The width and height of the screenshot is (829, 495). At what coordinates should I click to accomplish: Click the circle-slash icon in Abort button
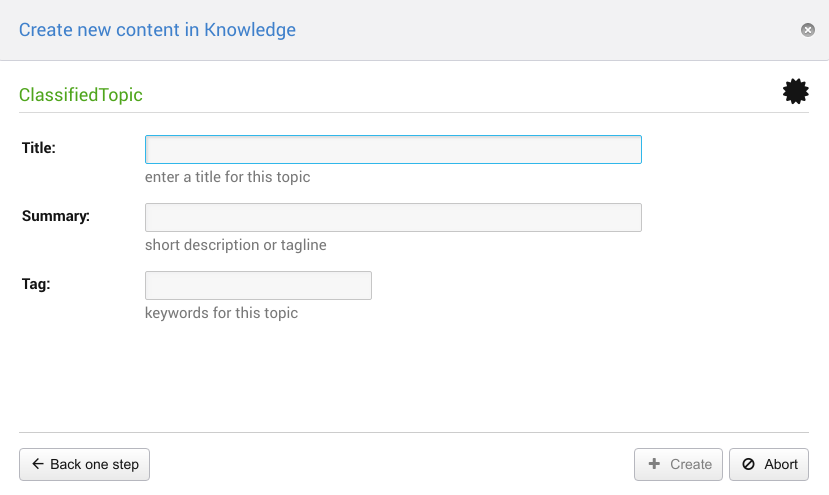pyautogui.click(x=748, y=464)
